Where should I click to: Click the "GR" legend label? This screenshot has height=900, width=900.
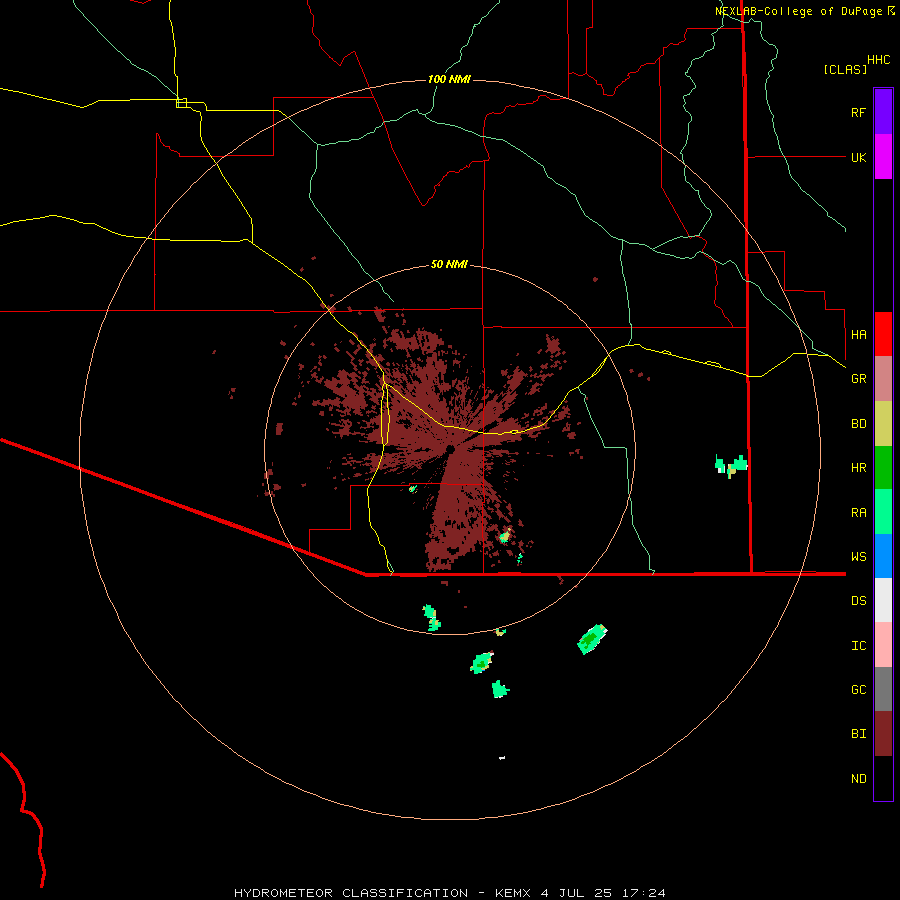tap(859, 379)
